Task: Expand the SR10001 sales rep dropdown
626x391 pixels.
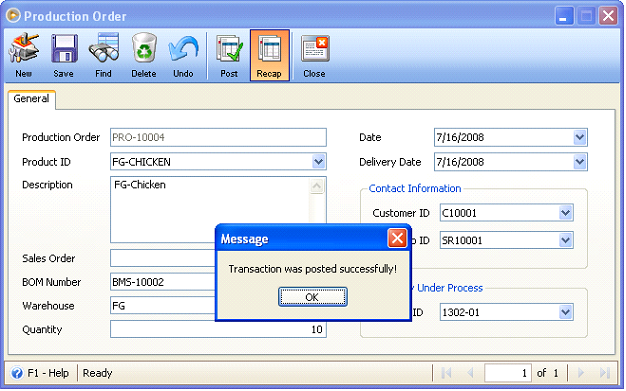Action: point(565,240)
